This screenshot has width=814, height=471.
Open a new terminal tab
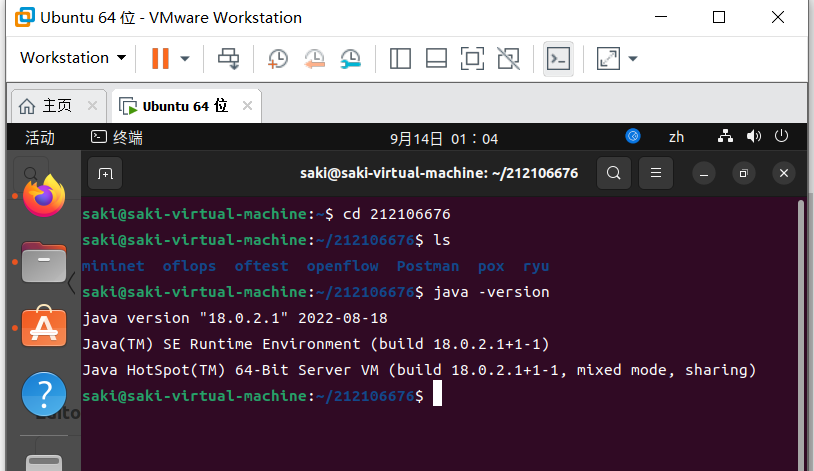[x=105, y=173]
